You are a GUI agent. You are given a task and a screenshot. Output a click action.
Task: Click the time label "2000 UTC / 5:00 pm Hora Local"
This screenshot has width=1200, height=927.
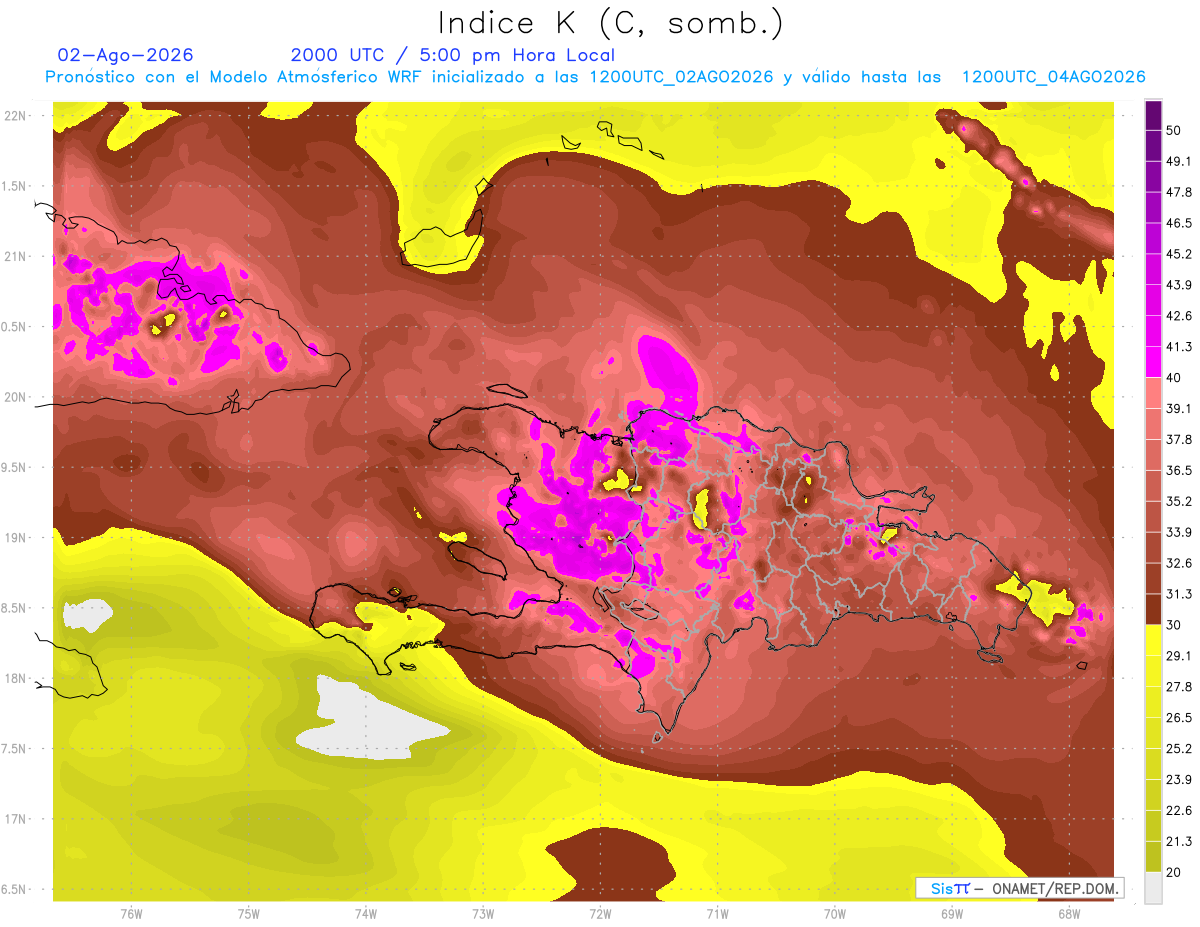[453, 55]
